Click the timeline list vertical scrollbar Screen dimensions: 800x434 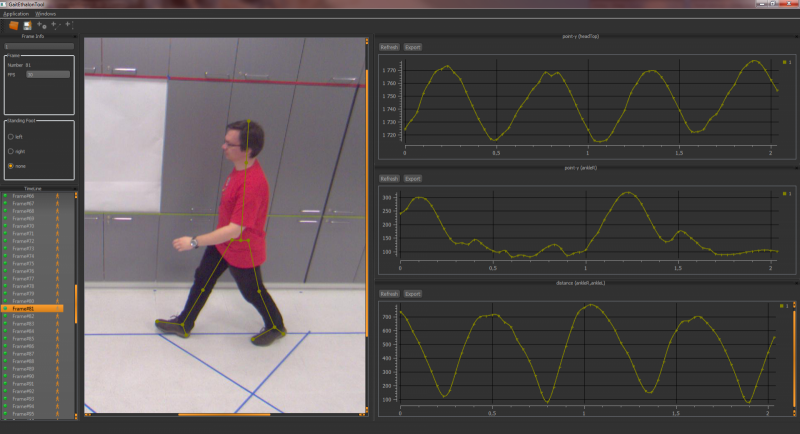[76, 300]
